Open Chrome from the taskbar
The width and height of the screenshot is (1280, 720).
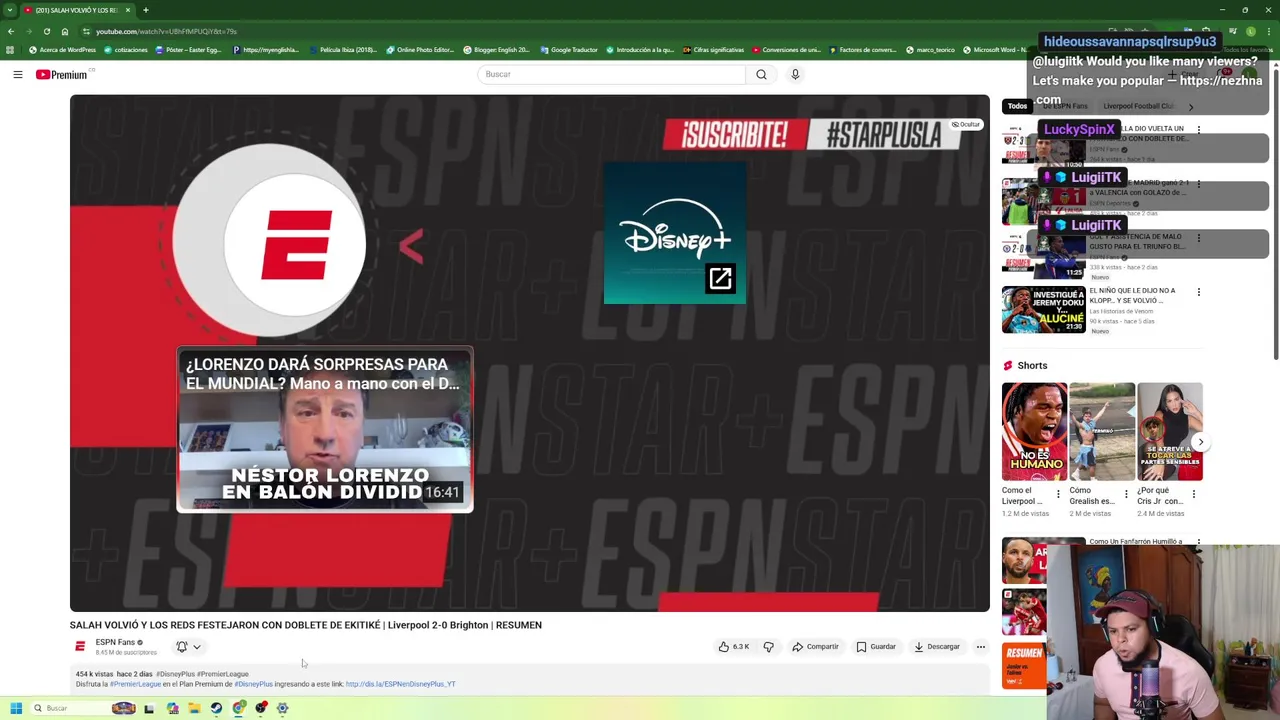pos(239,708)
